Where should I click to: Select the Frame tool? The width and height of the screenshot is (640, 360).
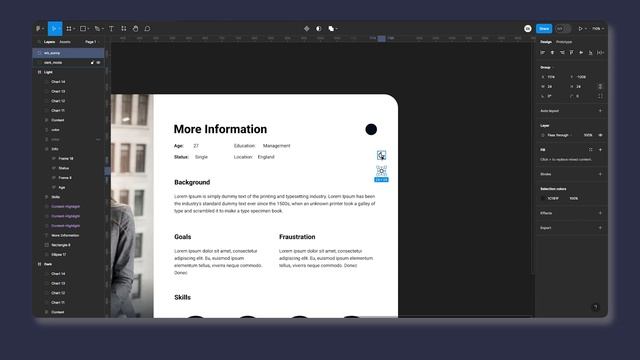point(69,29)
